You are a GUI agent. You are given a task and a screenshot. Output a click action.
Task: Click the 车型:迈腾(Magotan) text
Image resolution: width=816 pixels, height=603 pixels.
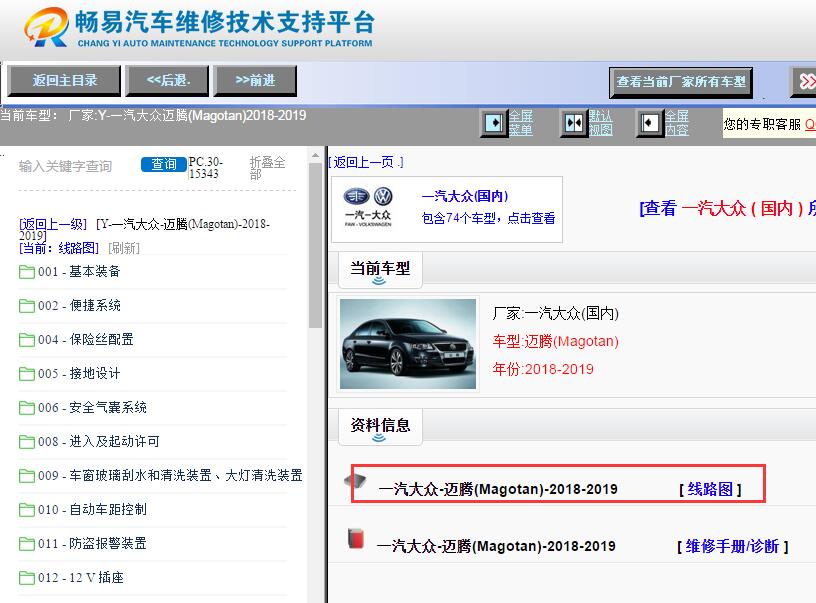555,341
